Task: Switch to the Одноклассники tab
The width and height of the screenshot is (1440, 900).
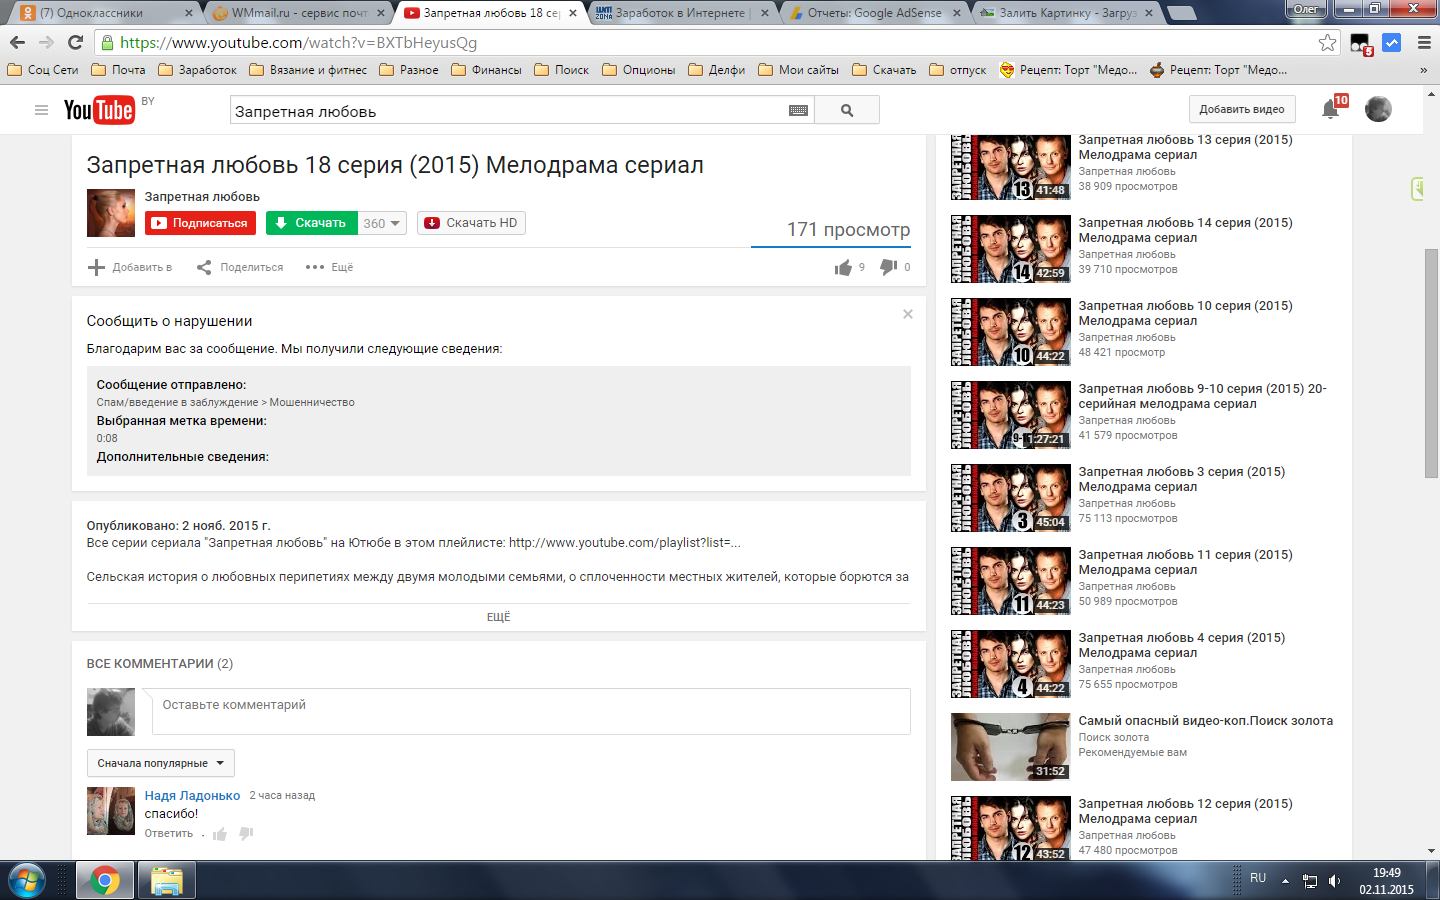Action: click(107, 13)
